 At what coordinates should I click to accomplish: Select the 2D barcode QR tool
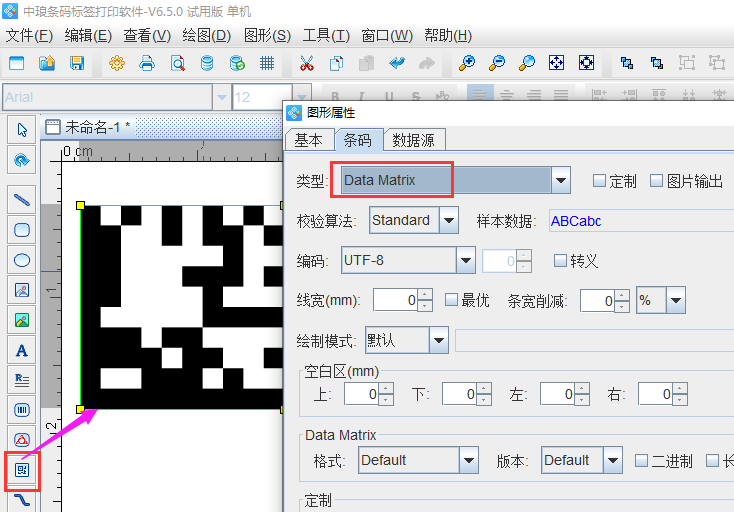click(22, 470)
